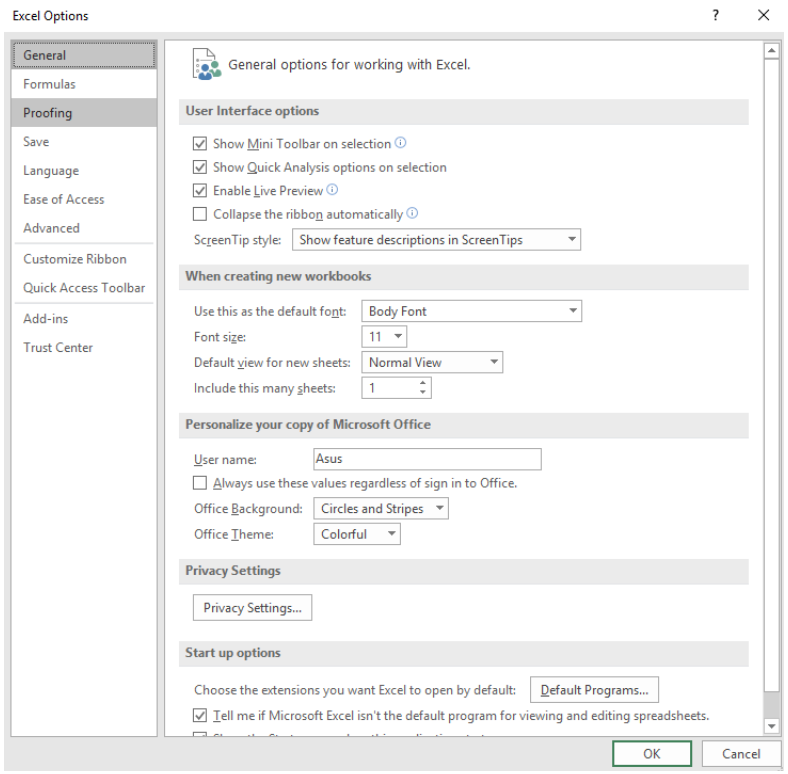This screenshot has height=774, width=788.
Task: Click the Privacy Settings... button
Action: click(252, 608)
